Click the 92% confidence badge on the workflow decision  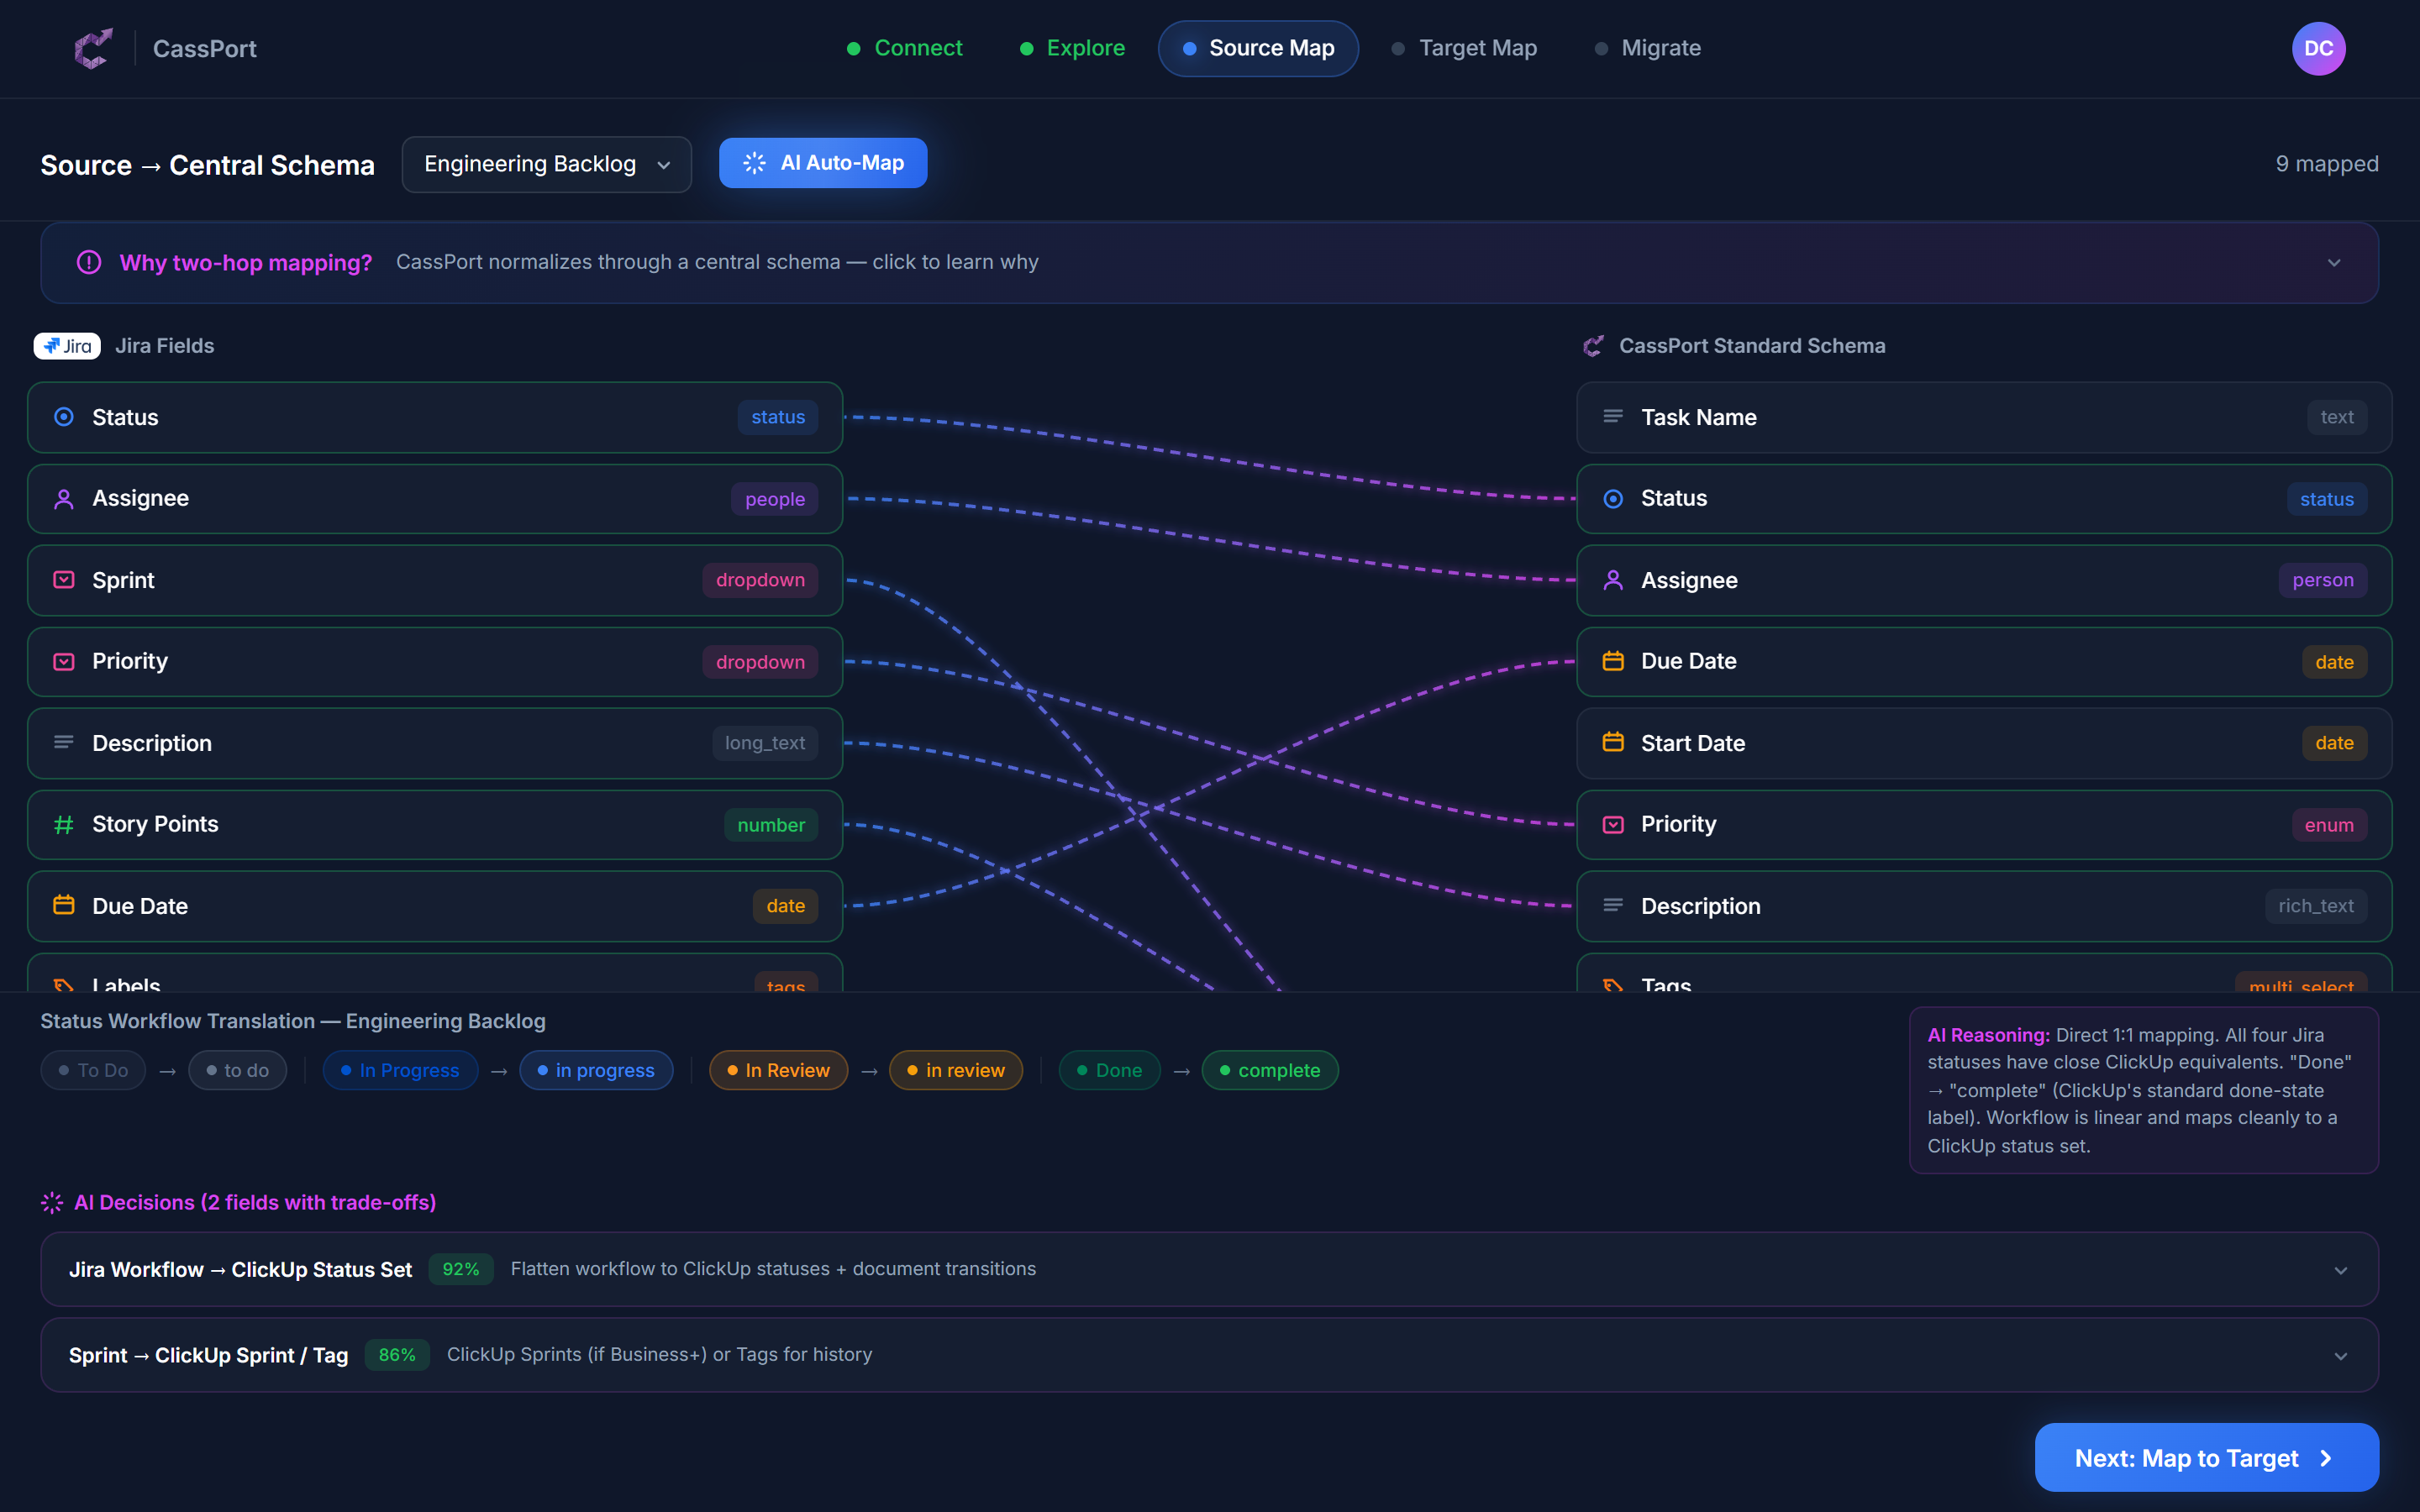(x=460, y=1269)
